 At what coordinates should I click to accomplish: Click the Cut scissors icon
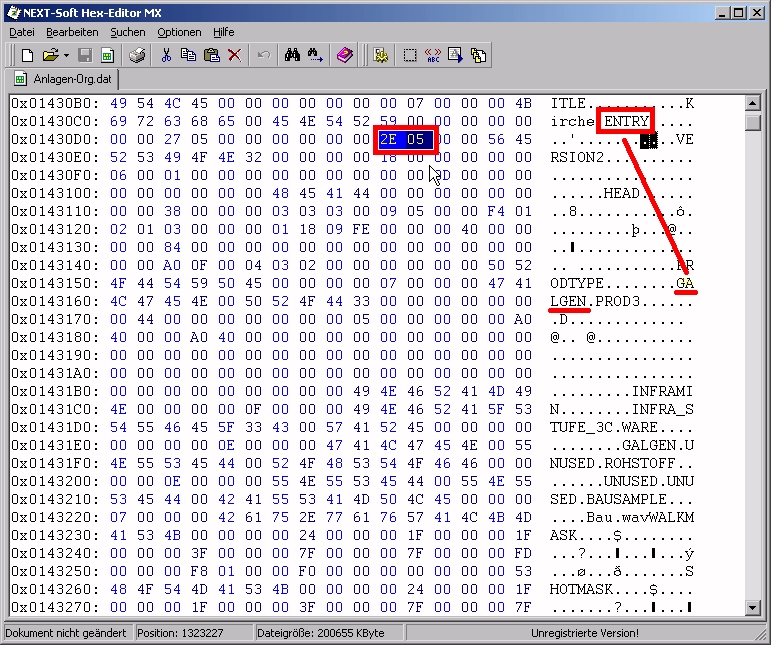[x=166, y=56]
